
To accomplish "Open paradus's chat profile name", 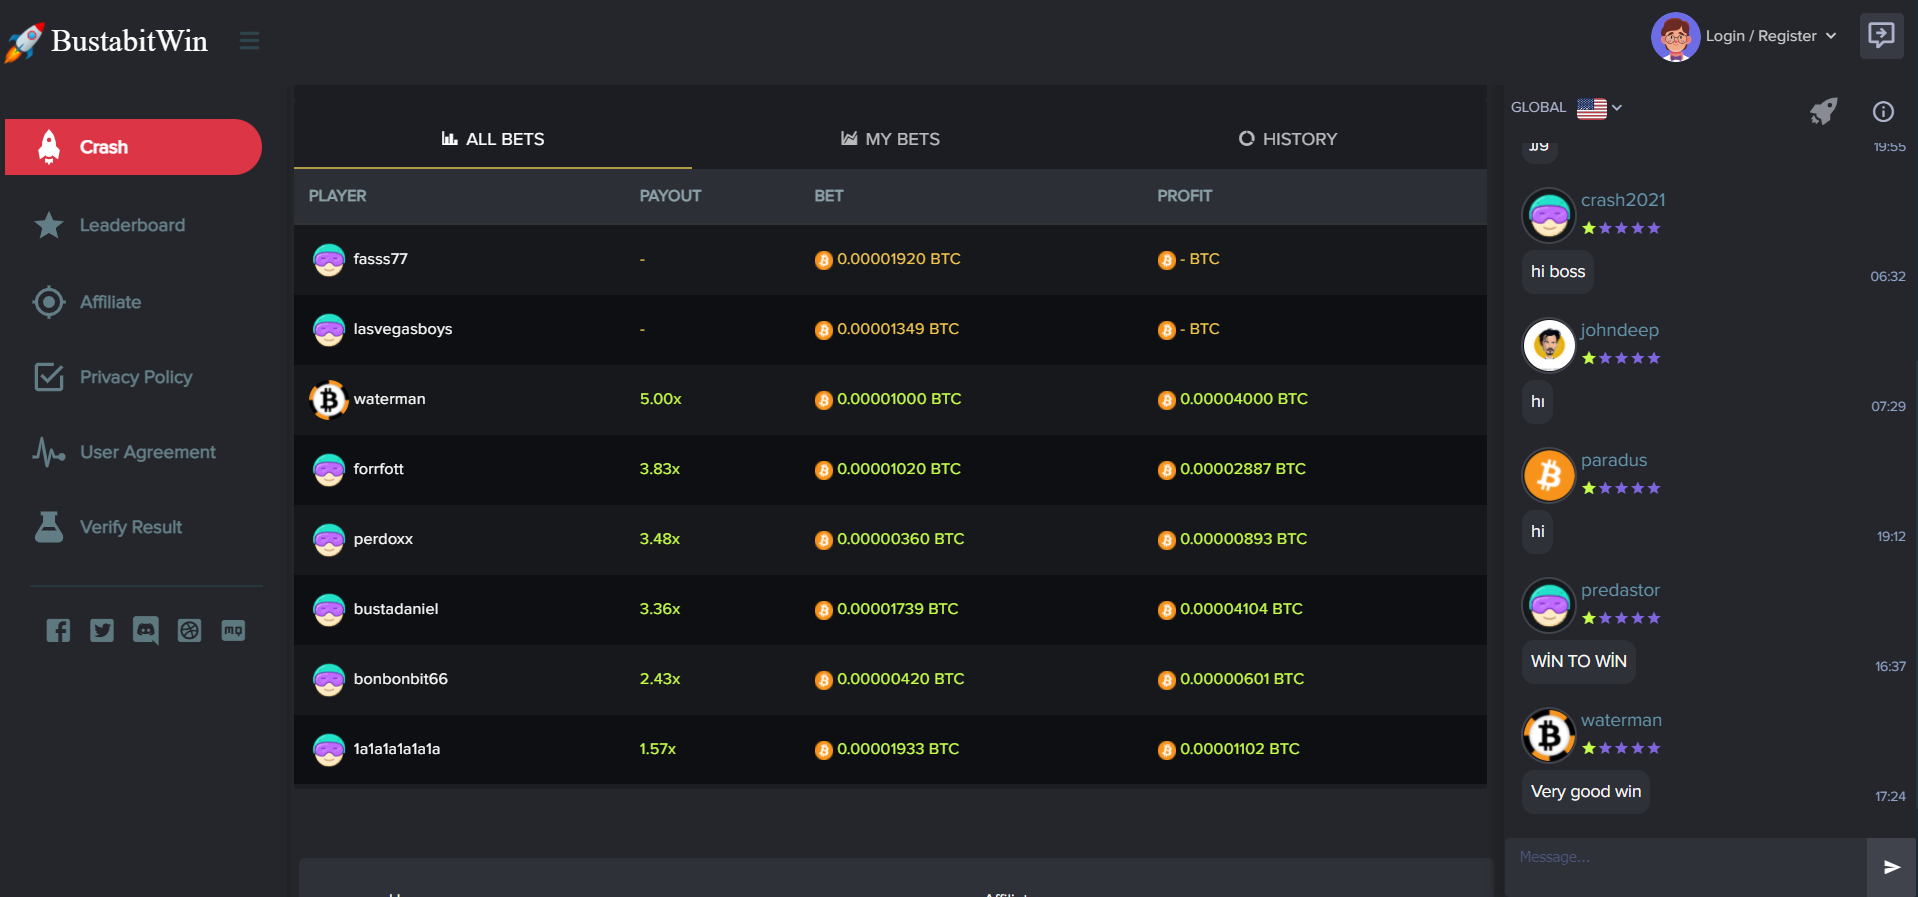I will coord(1614,460).
